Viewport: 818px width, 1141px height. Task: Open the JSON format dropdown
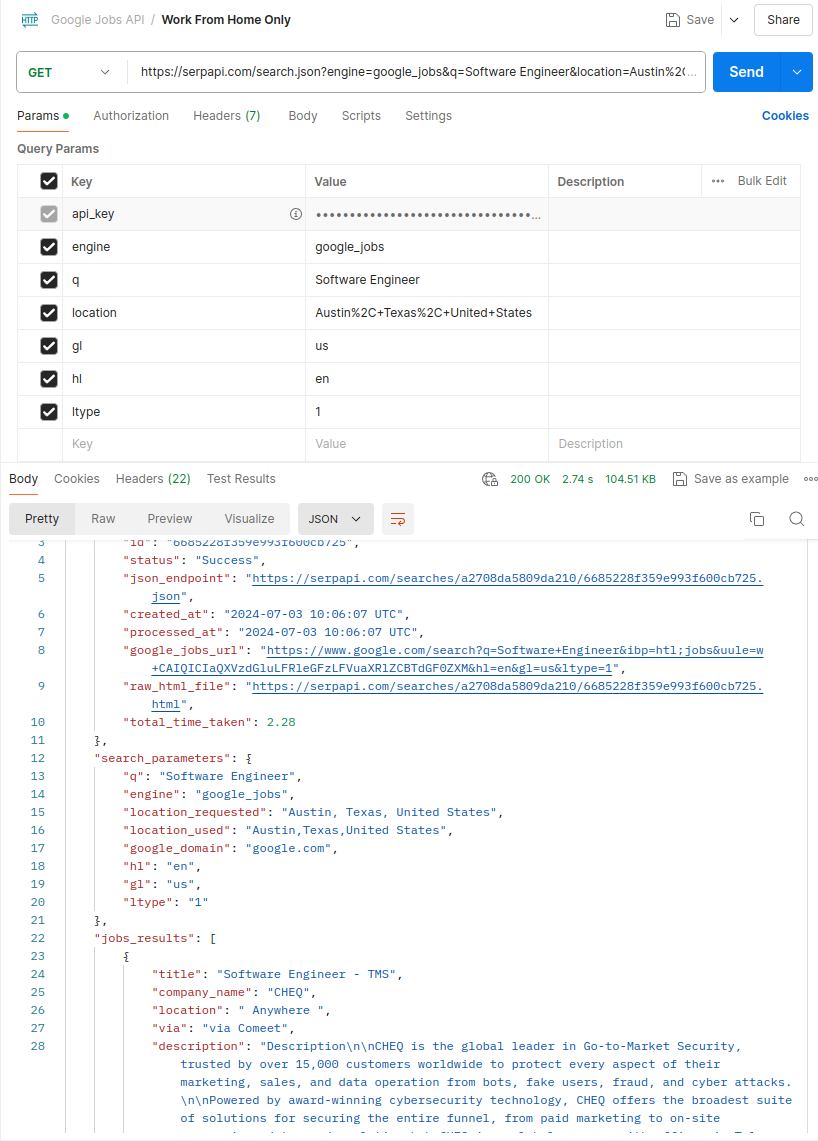[x=335, y=519]
